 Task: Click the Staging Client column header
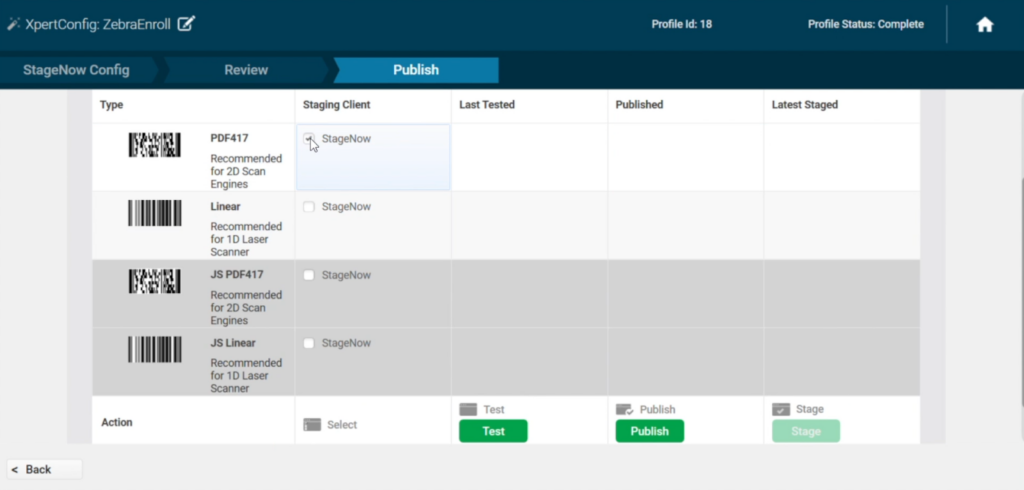coord(336,105)
